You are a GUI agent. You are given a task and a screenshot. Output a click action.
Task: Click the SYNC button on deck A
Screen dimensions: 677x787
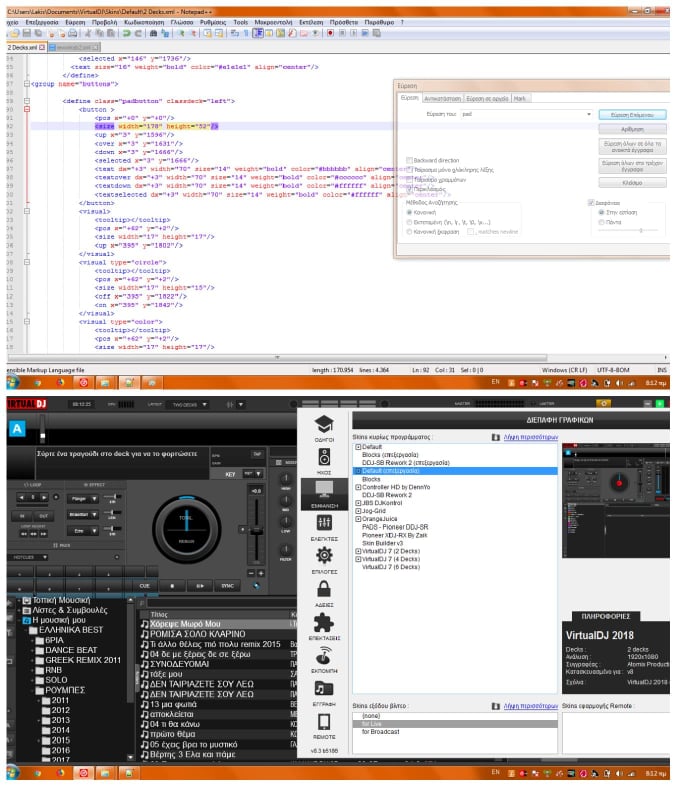pyautogui.click(x=227, y=586)
